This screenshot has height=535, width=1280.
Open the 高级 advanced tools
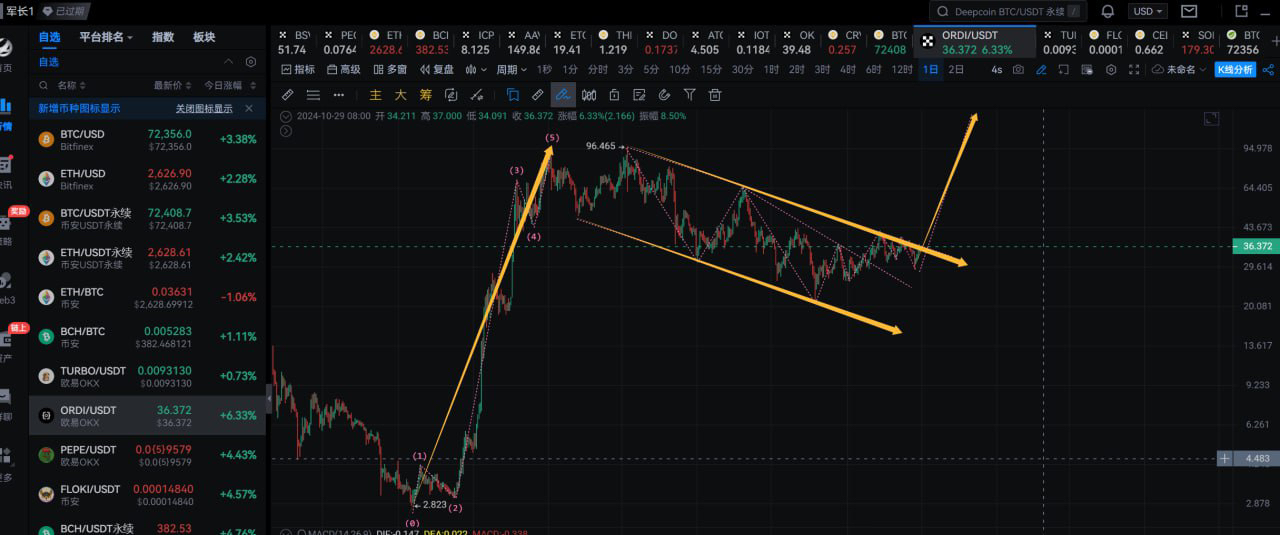[x=343, y=70]
